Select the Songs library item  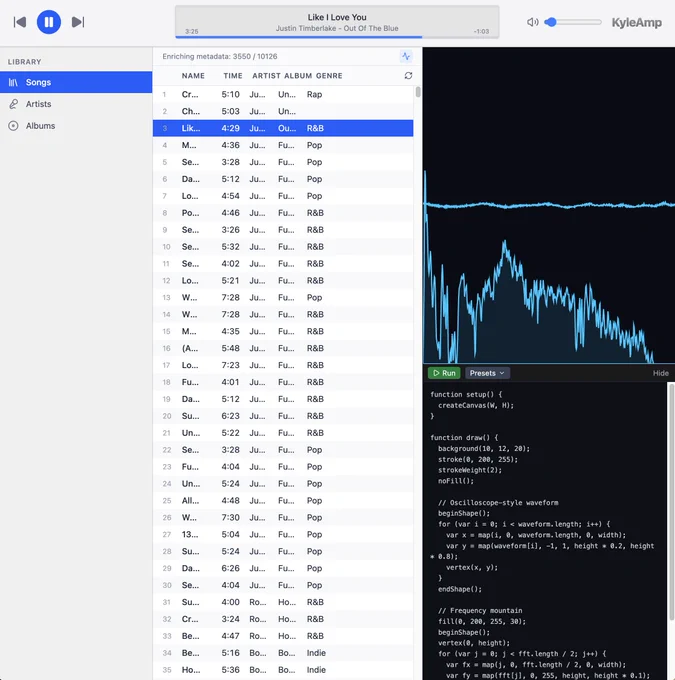click(x=76, y=82)
